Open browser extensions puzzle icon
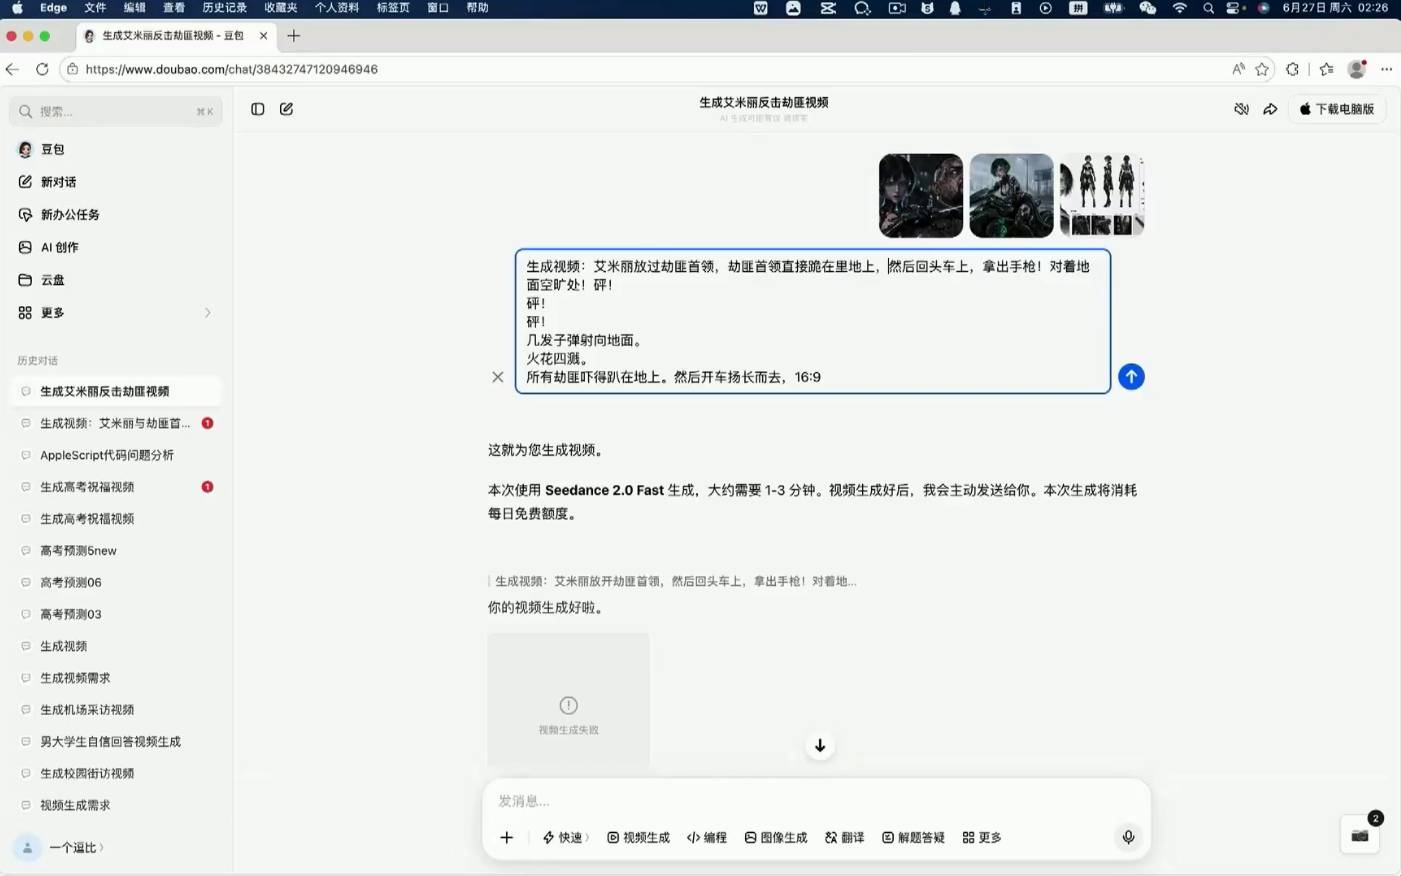 point(1292,69)
